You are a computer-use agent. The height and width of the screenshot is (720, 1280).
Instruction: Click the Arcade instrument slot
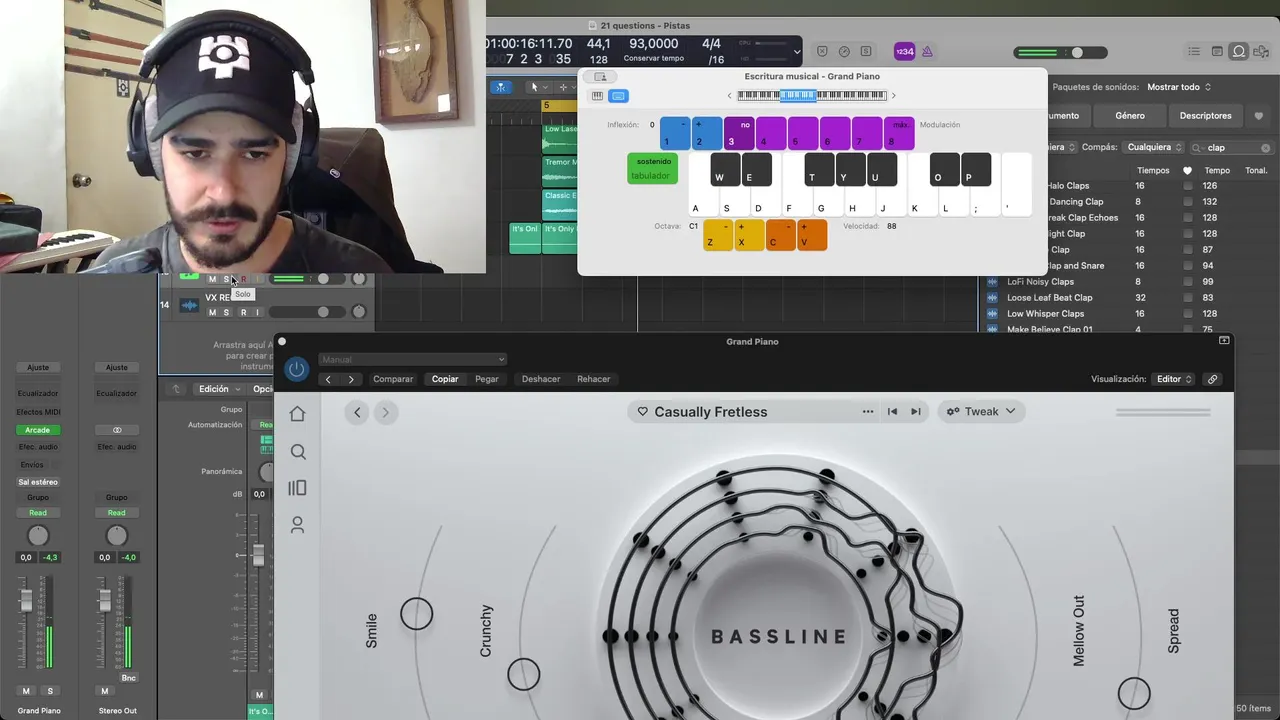click(37, 430)
